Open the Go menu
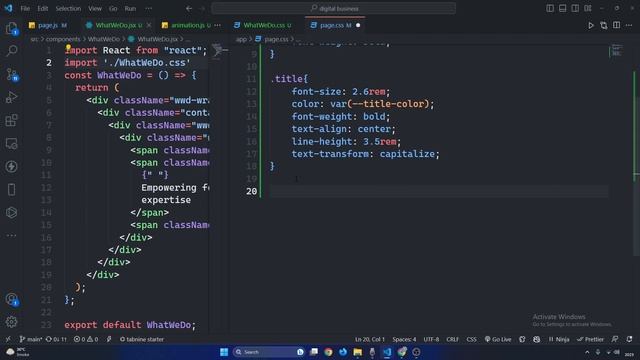Screen dimensions: 640x360 tap(113, 8)
